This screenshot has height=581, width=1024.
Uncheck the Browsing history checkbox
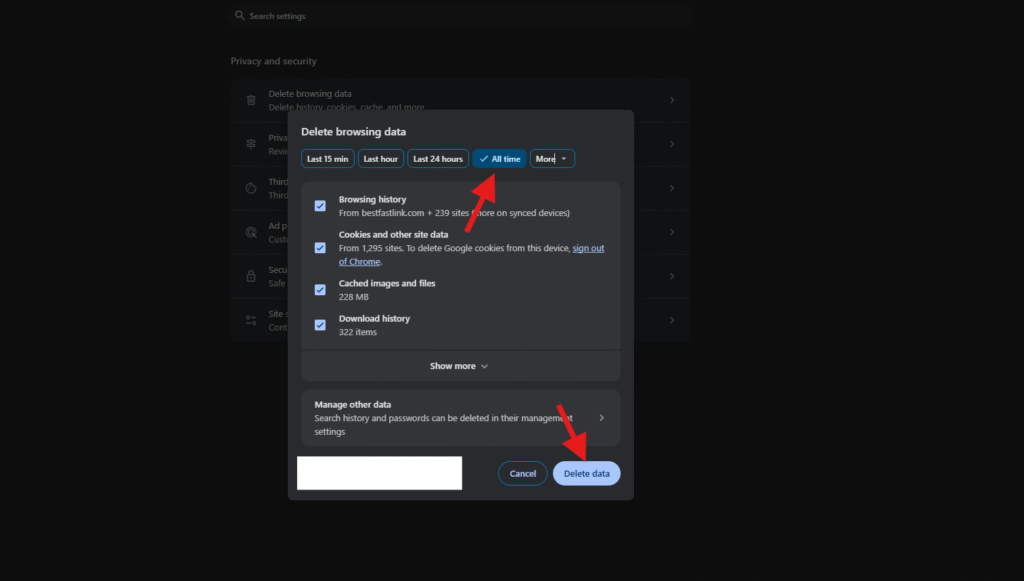pyautogui.click(x=320, y=206)
